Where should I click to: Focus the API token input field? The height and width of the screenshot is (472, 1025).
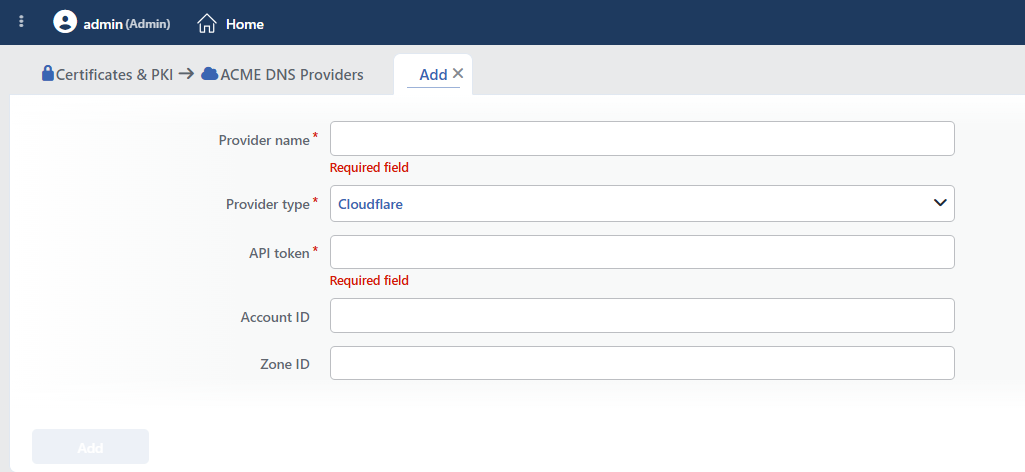click(x=642, y=252)
